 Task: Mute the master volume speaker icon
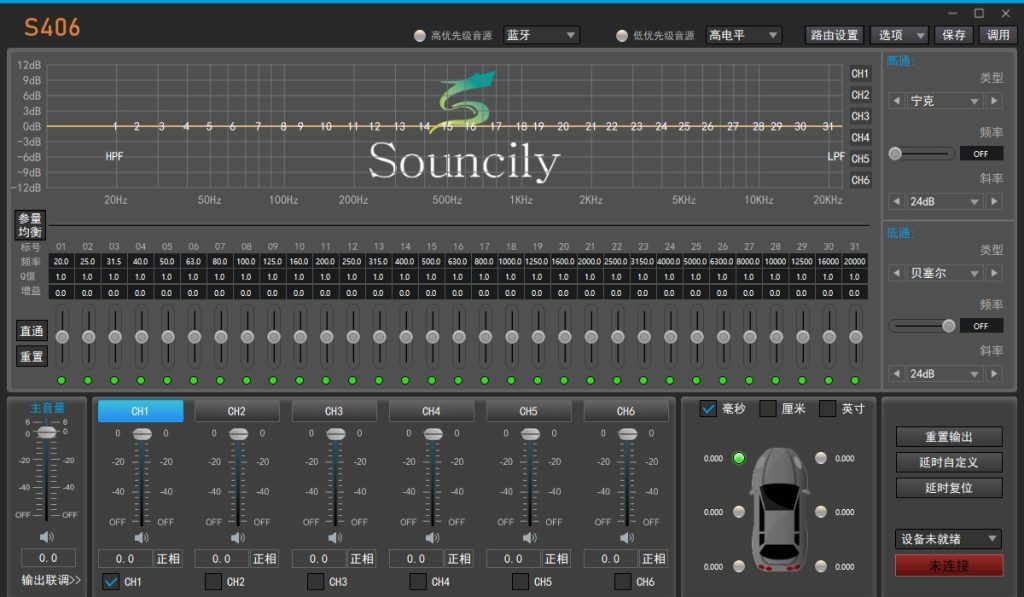[46, 537]
